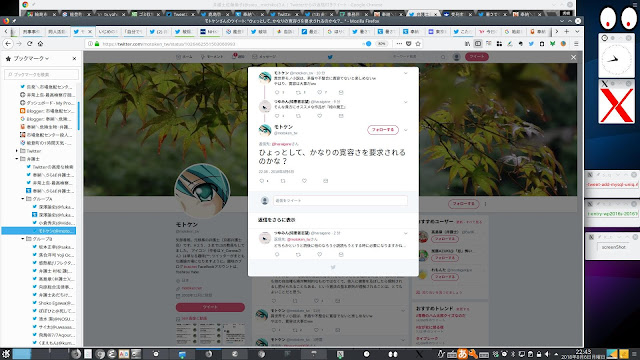640x360 pixels.
Task: Close the active Twitter tab
Action: click(x=90, y=31)
